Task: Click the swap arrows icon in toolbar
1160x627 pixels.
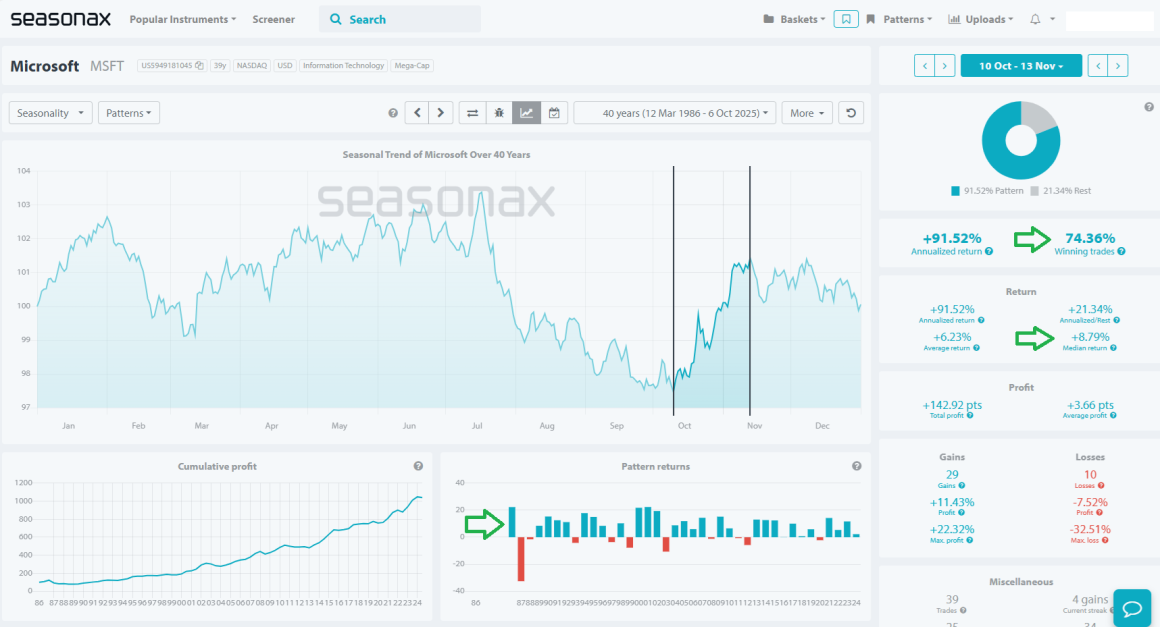Action: 472,113
